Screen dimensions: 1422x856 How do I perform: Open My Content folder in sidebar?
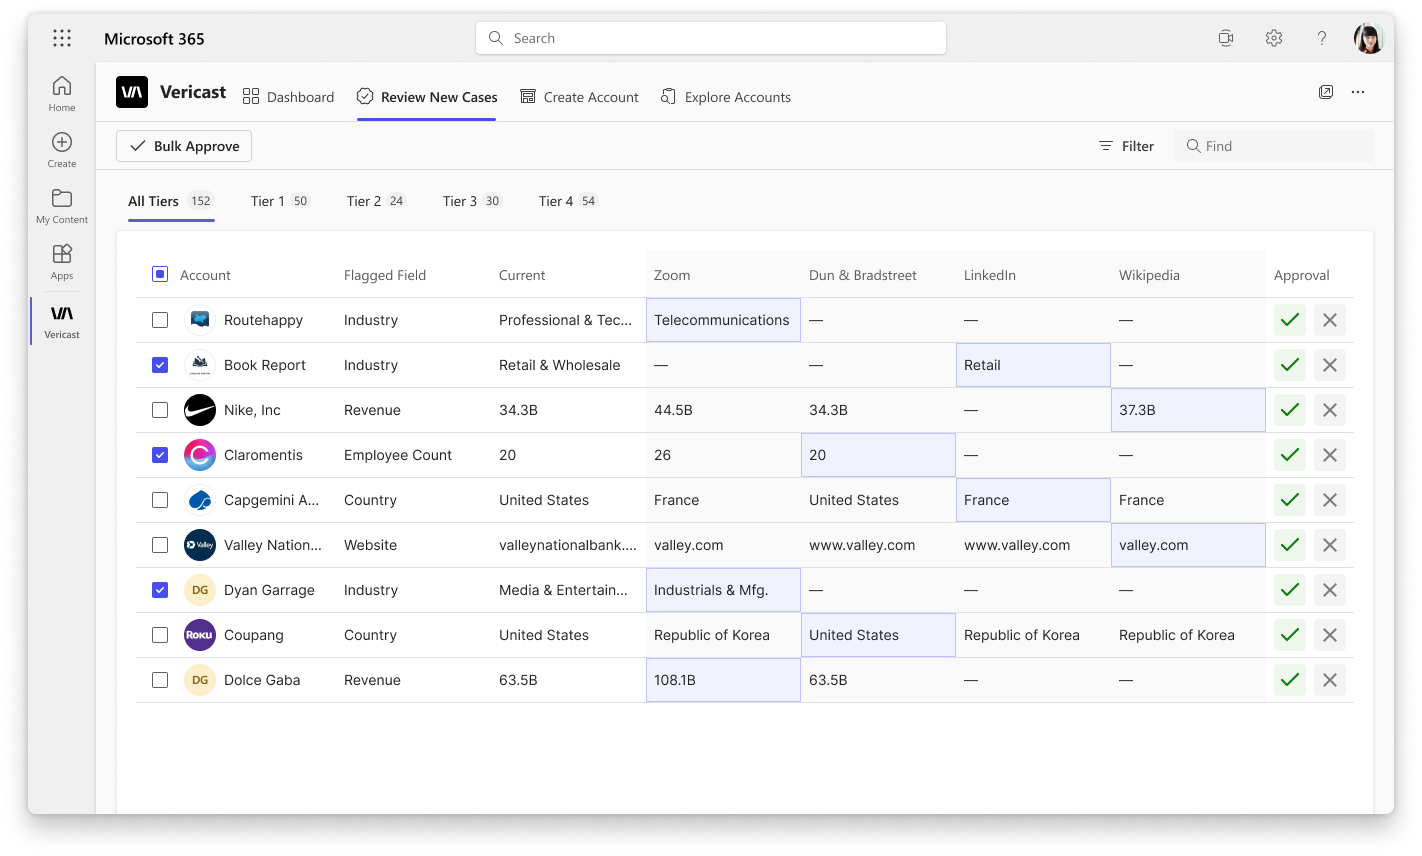click(x=62, y=205)
